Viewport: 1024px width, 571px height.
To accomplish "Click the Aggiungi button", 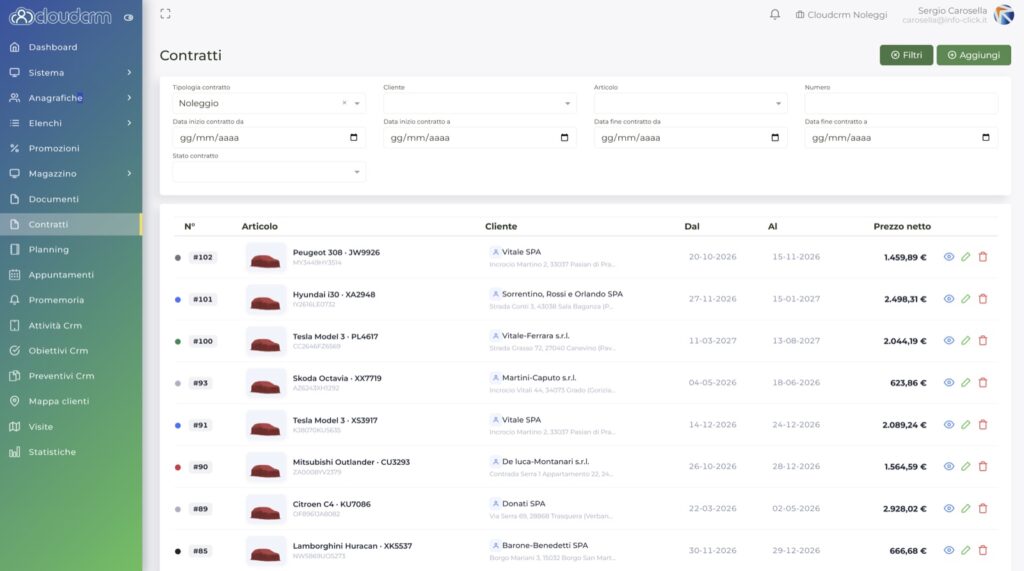I will [x=974, y=55].
